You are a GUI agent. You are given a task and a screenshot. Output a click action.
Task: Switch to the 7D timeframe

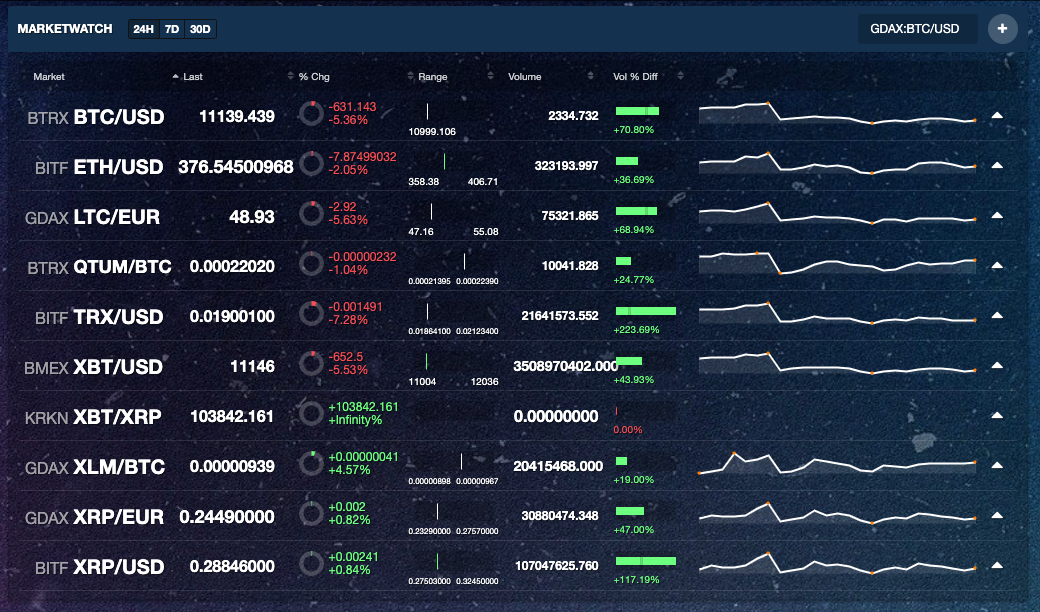coord(172,29)
